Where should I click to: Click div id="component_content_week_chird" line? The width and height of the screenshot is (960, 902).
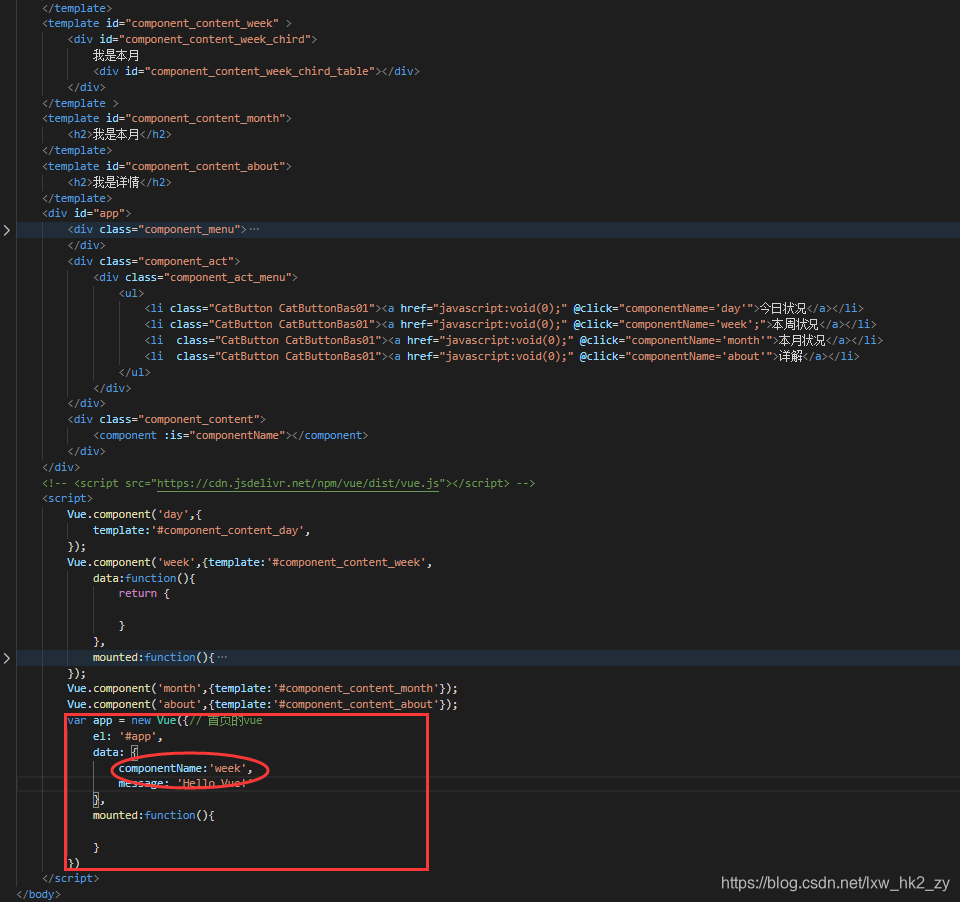coord(192,39)
